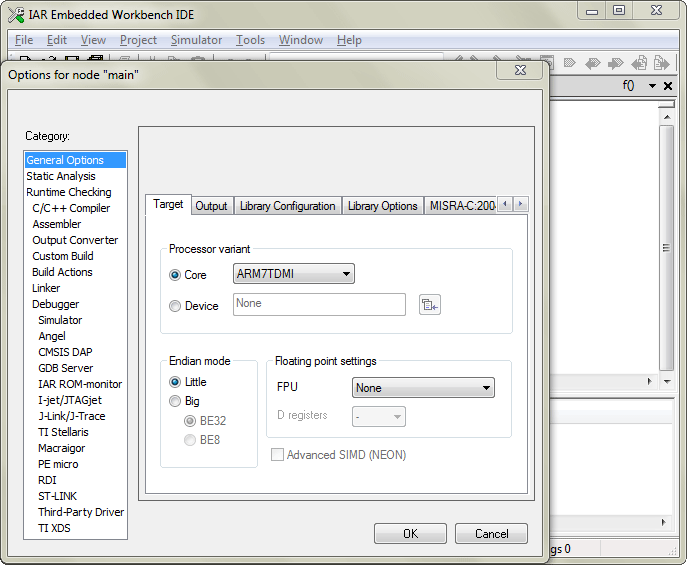Click the navigate forward document icon
The image size is (687, 565).
click(x=662, y=63)
